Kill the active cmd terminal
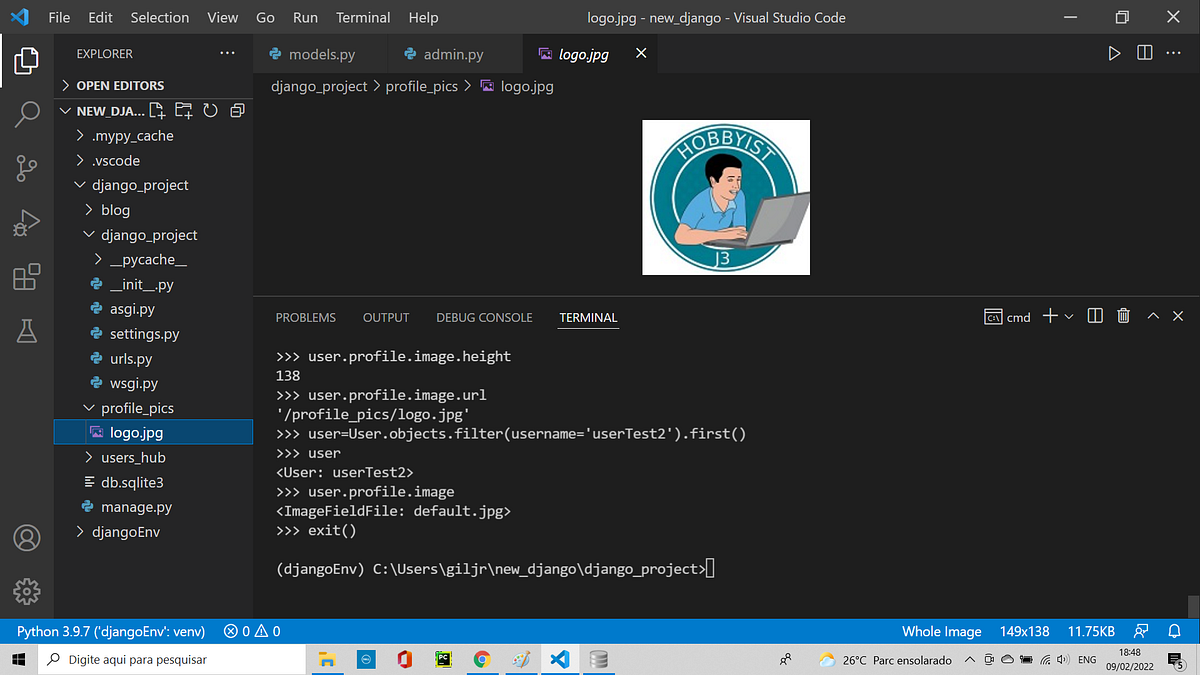The image size is (1200, 675). pyautogui.click(x=1123, y=315)
